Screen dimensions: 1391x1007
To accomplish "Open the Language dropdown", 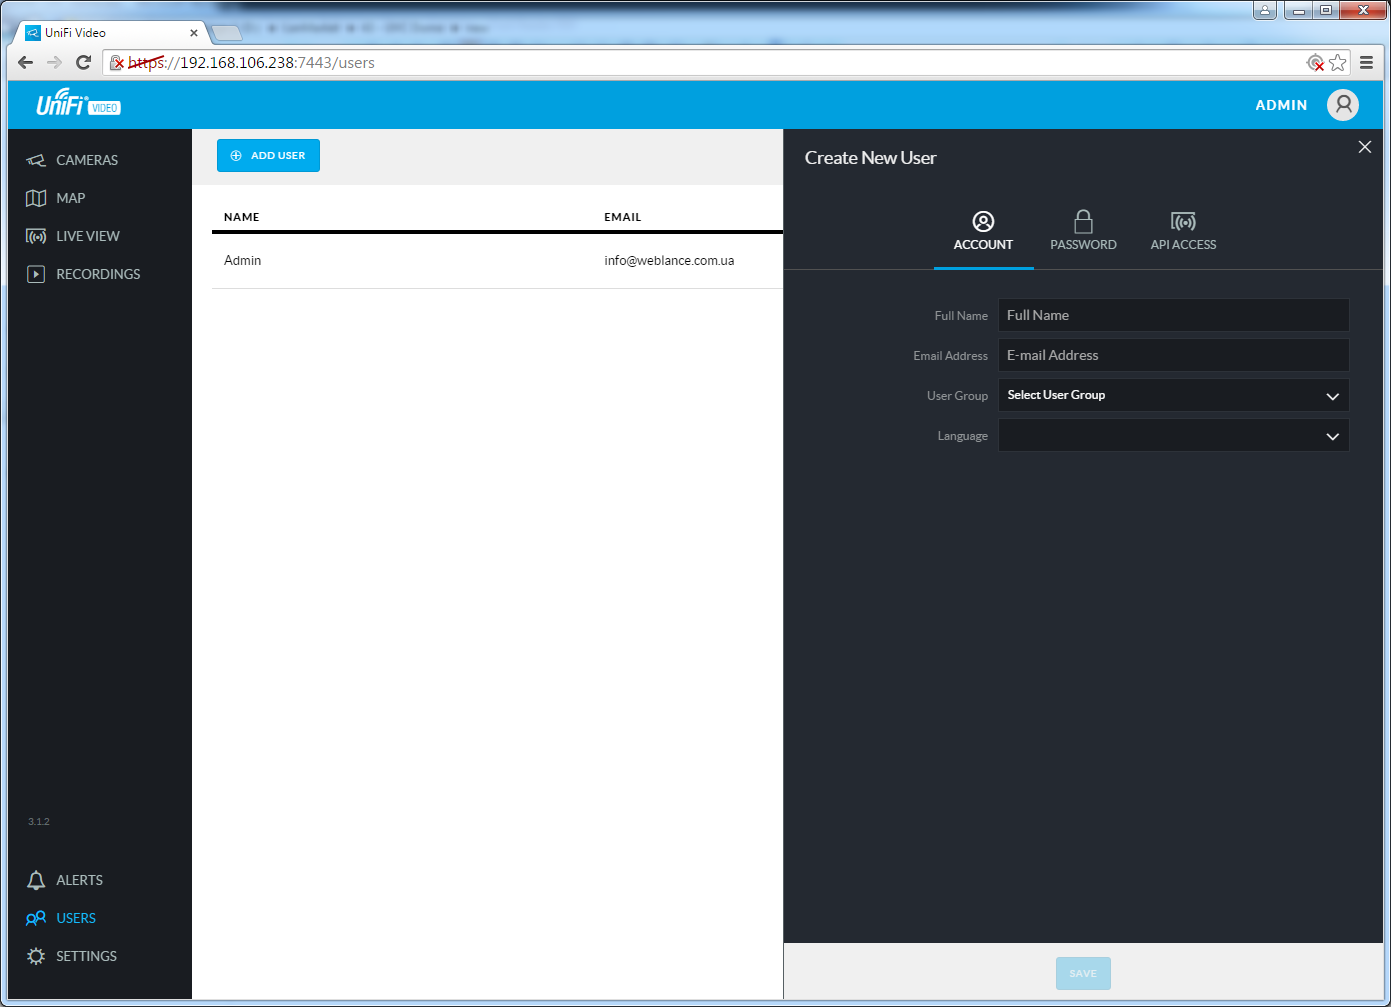I will [1173, 436].
